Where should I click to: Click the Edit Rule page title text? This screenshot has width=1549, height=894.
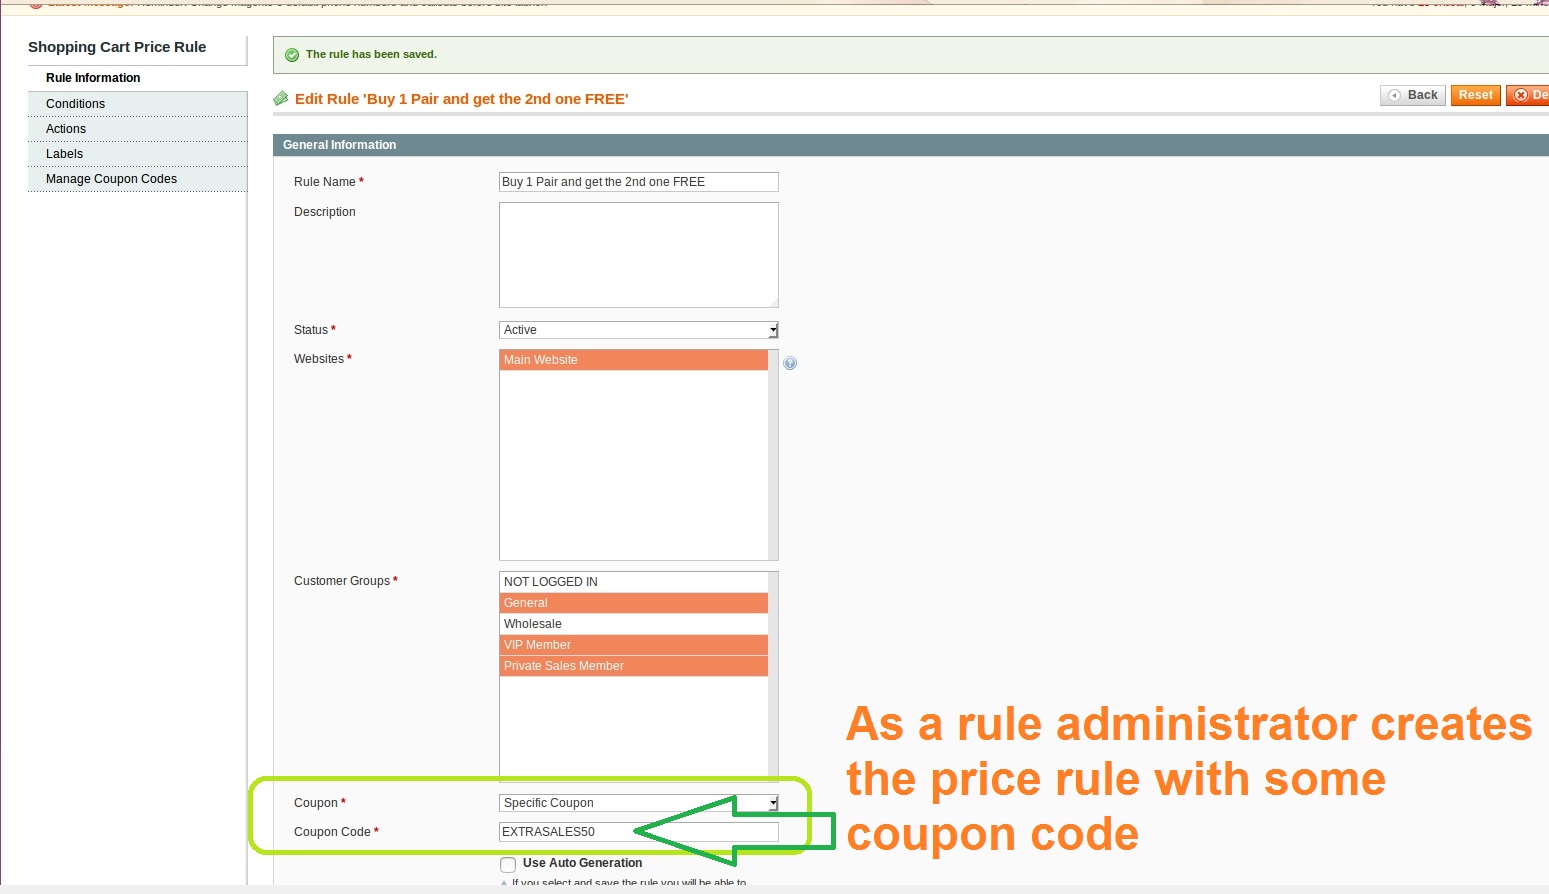point(462,99)
